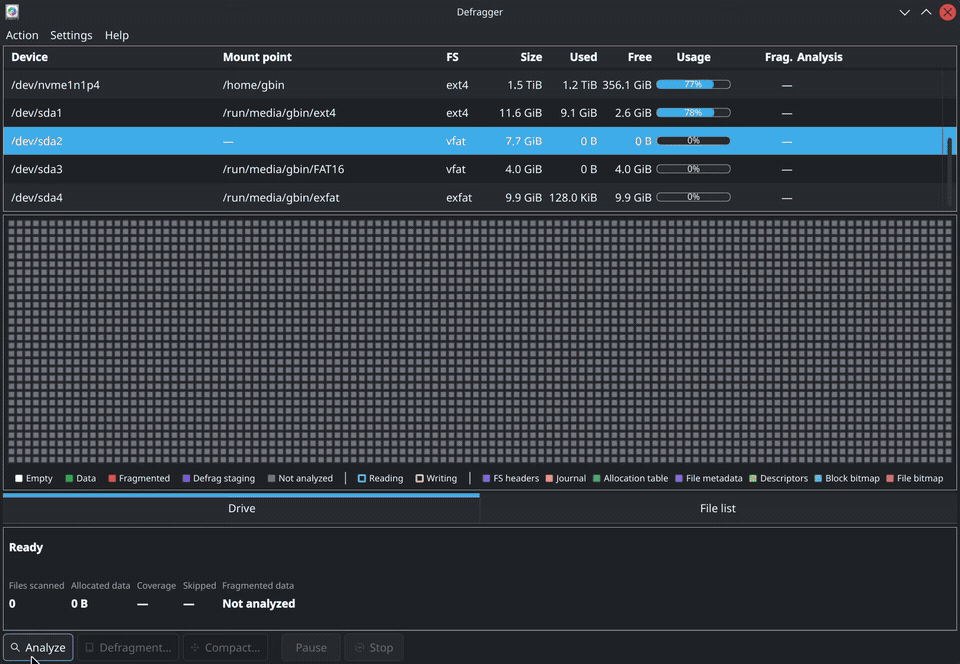Click the File metadata legend swatch

point(679,479)
